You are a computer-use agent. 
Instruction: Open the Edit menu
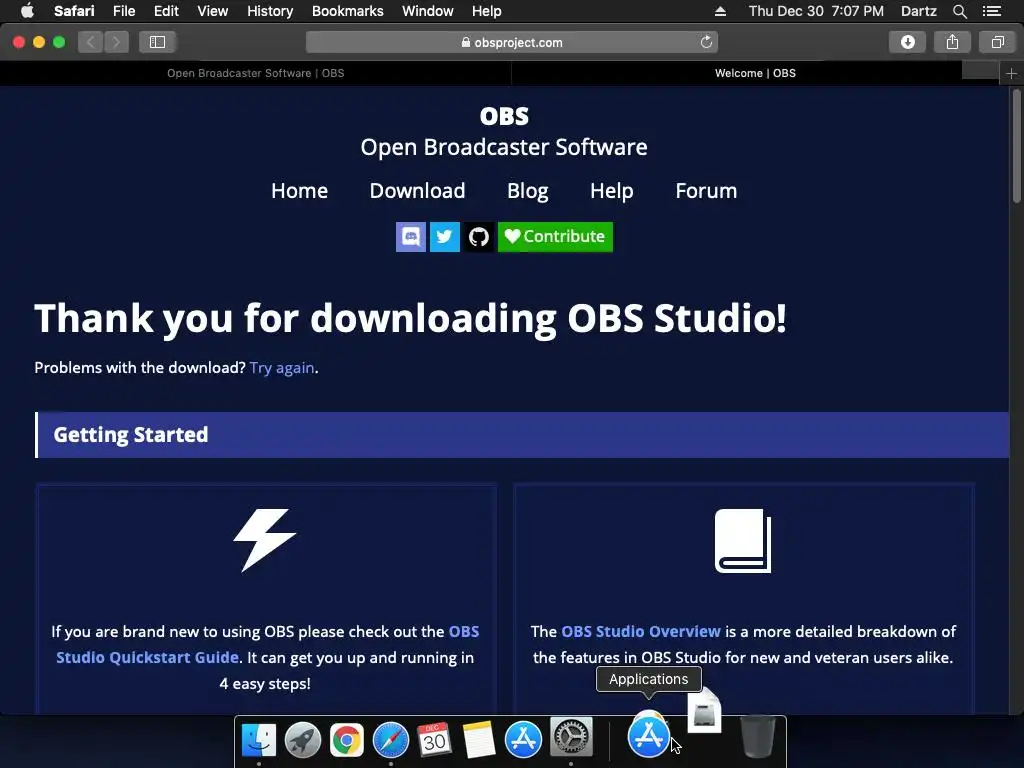tap(166, 11)
